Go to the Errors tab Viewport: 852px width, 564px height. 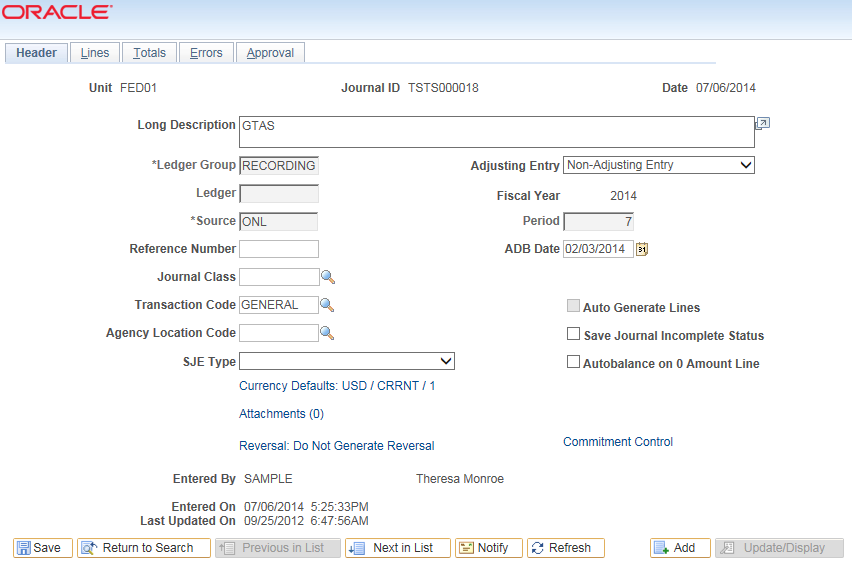coord(206,53)
